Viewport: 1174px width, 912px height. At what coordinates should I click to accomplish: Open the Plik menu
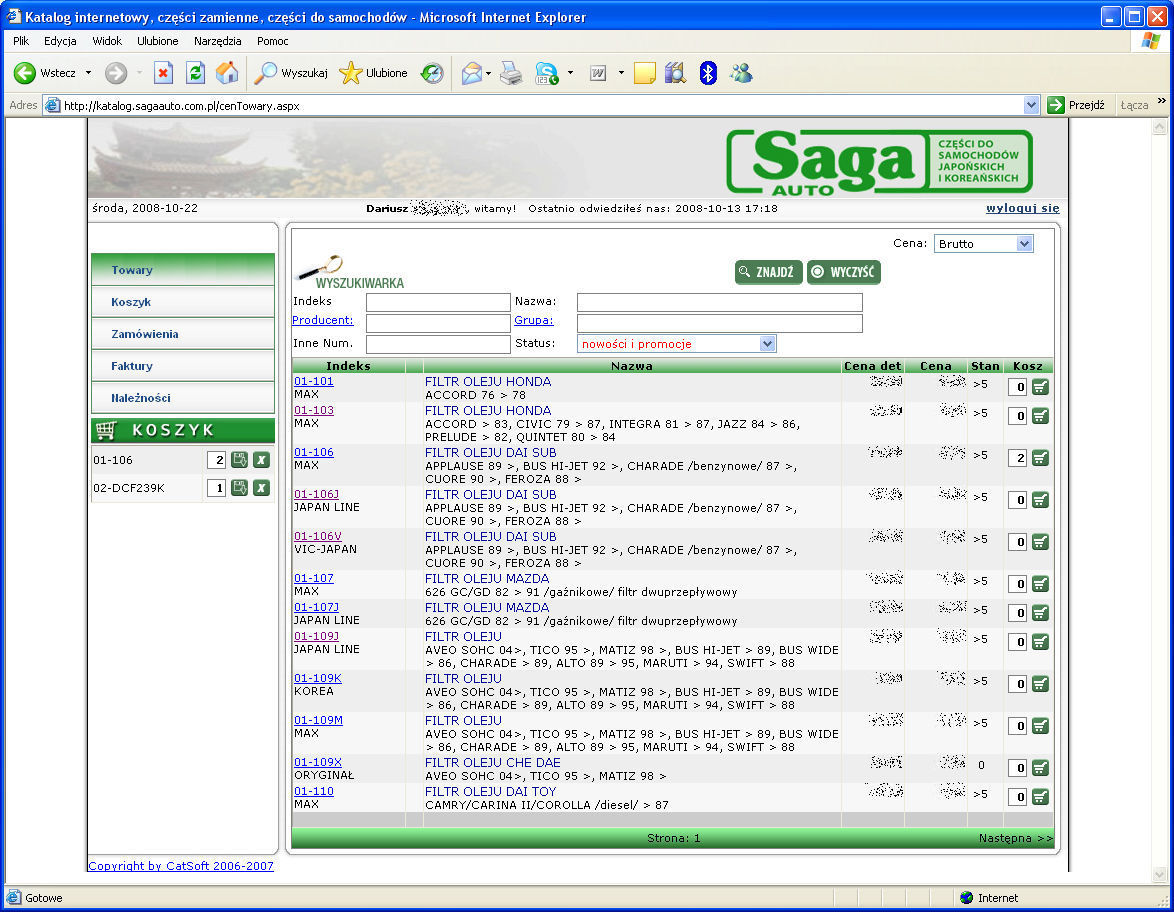click(21, 41)
